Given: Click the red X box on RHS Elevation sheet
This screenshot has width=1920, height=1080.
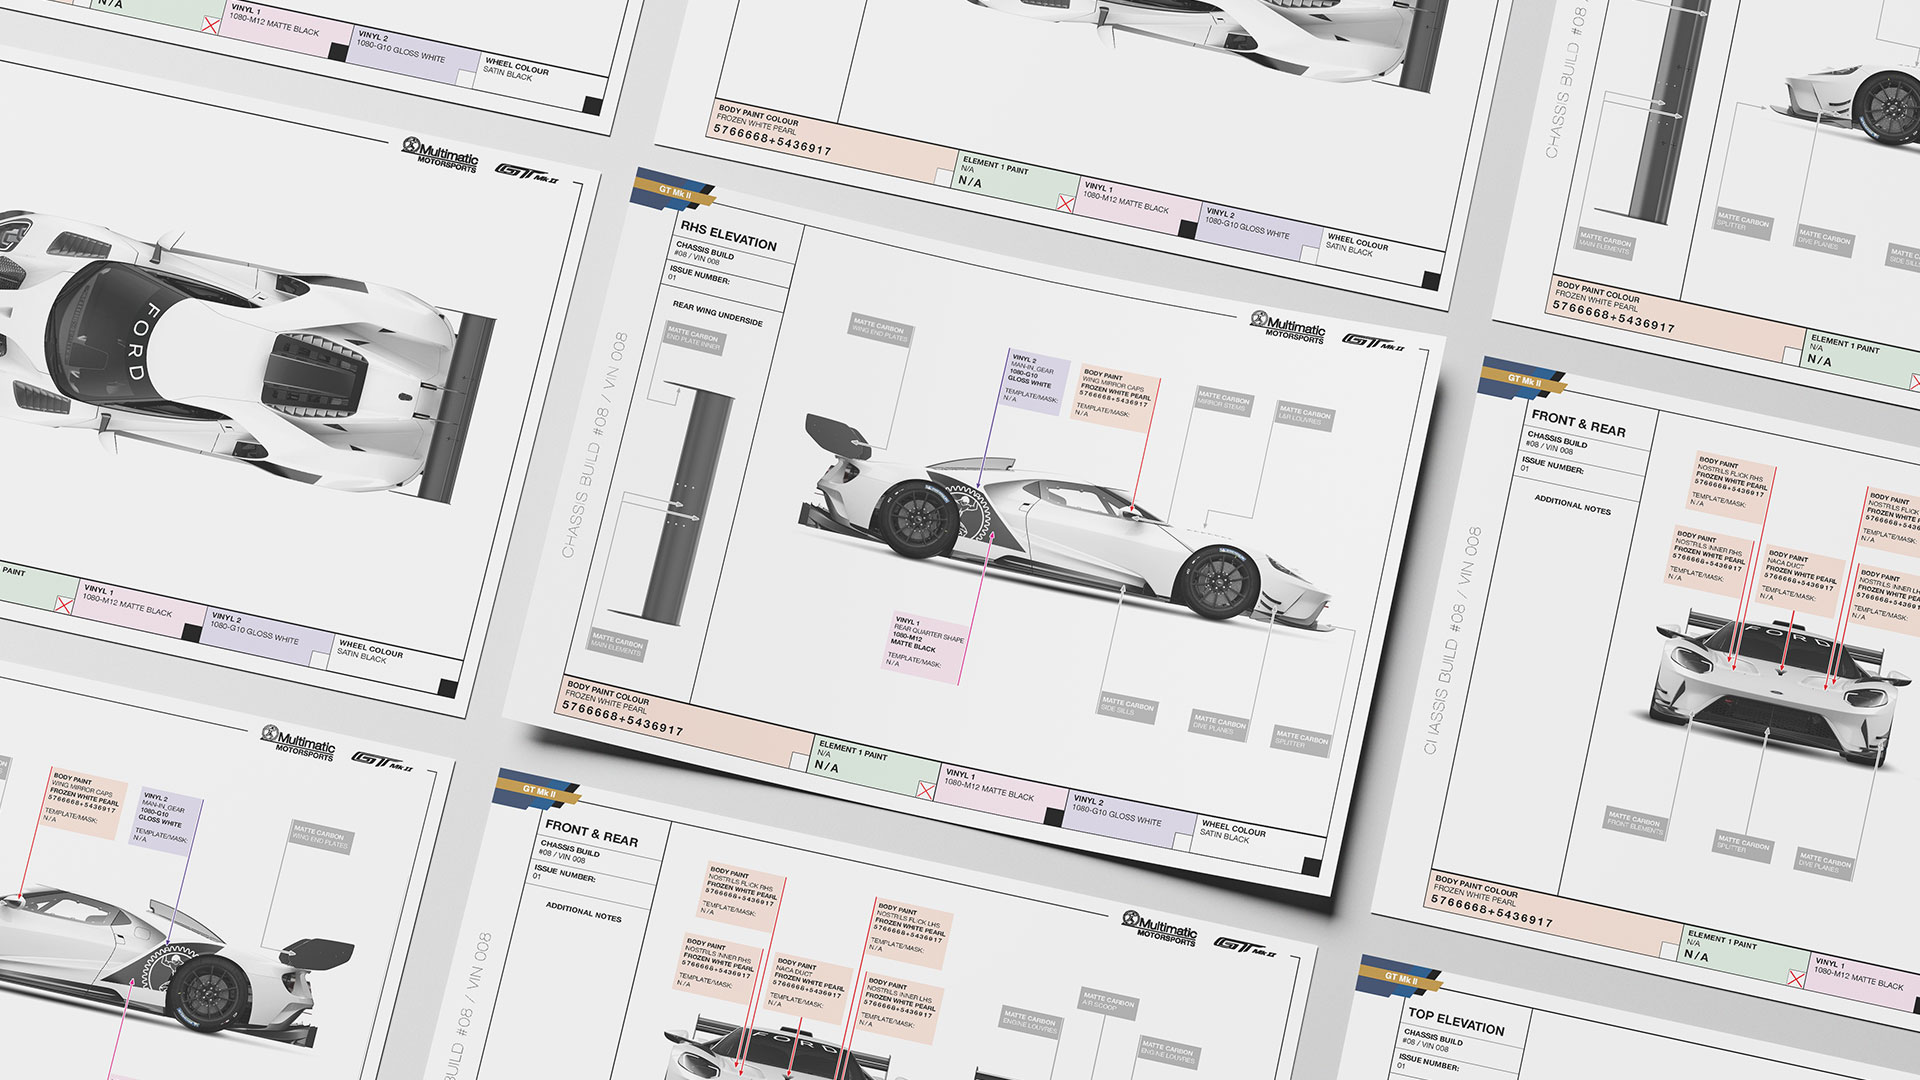Looking at the screenshot, I should tap(926, 791).
